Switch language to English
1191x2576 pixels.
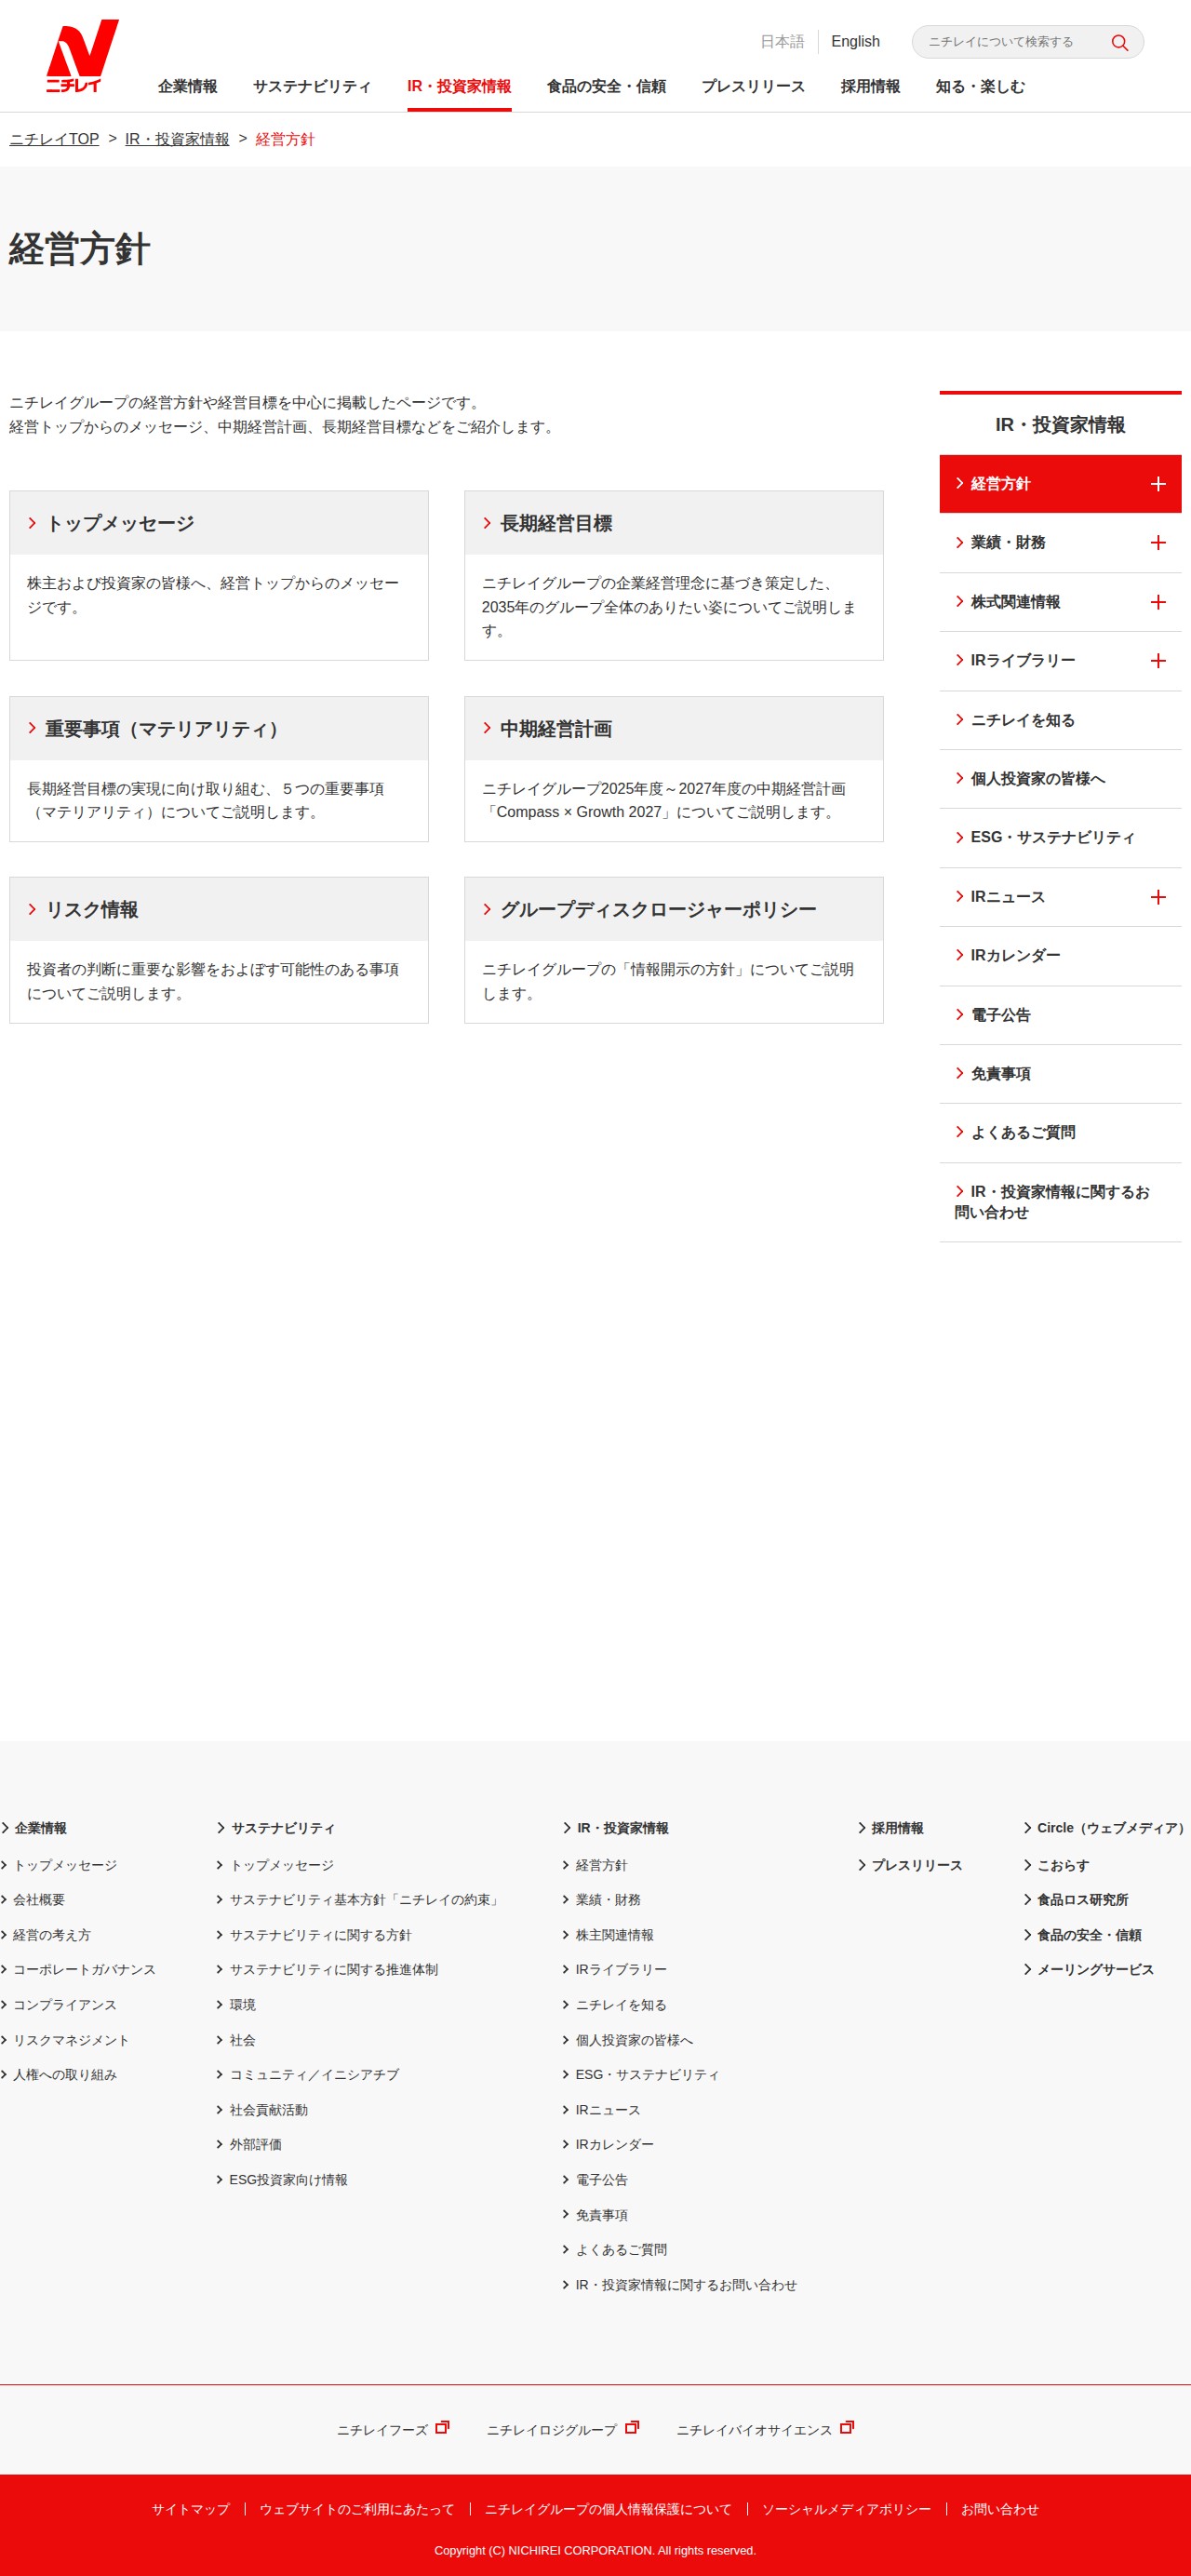(855, 41)
